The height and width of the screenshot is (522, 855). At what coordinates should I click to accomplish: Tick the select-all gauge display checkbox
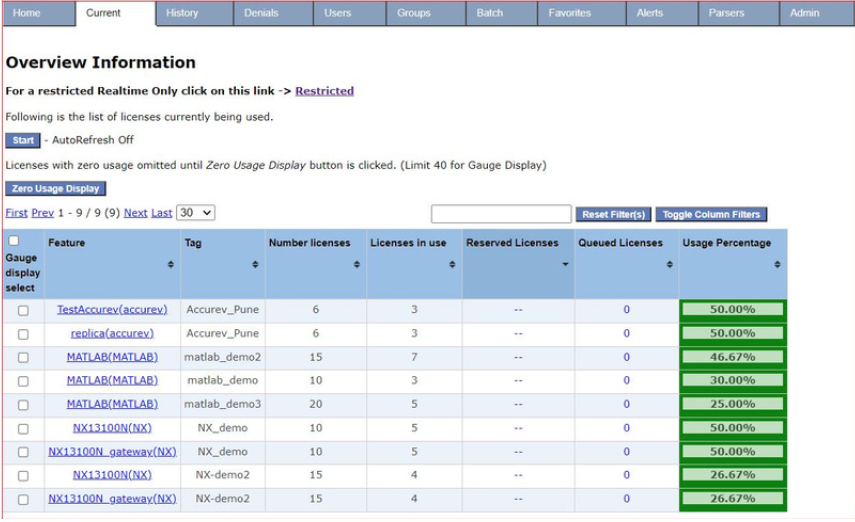tap(13, 241)
